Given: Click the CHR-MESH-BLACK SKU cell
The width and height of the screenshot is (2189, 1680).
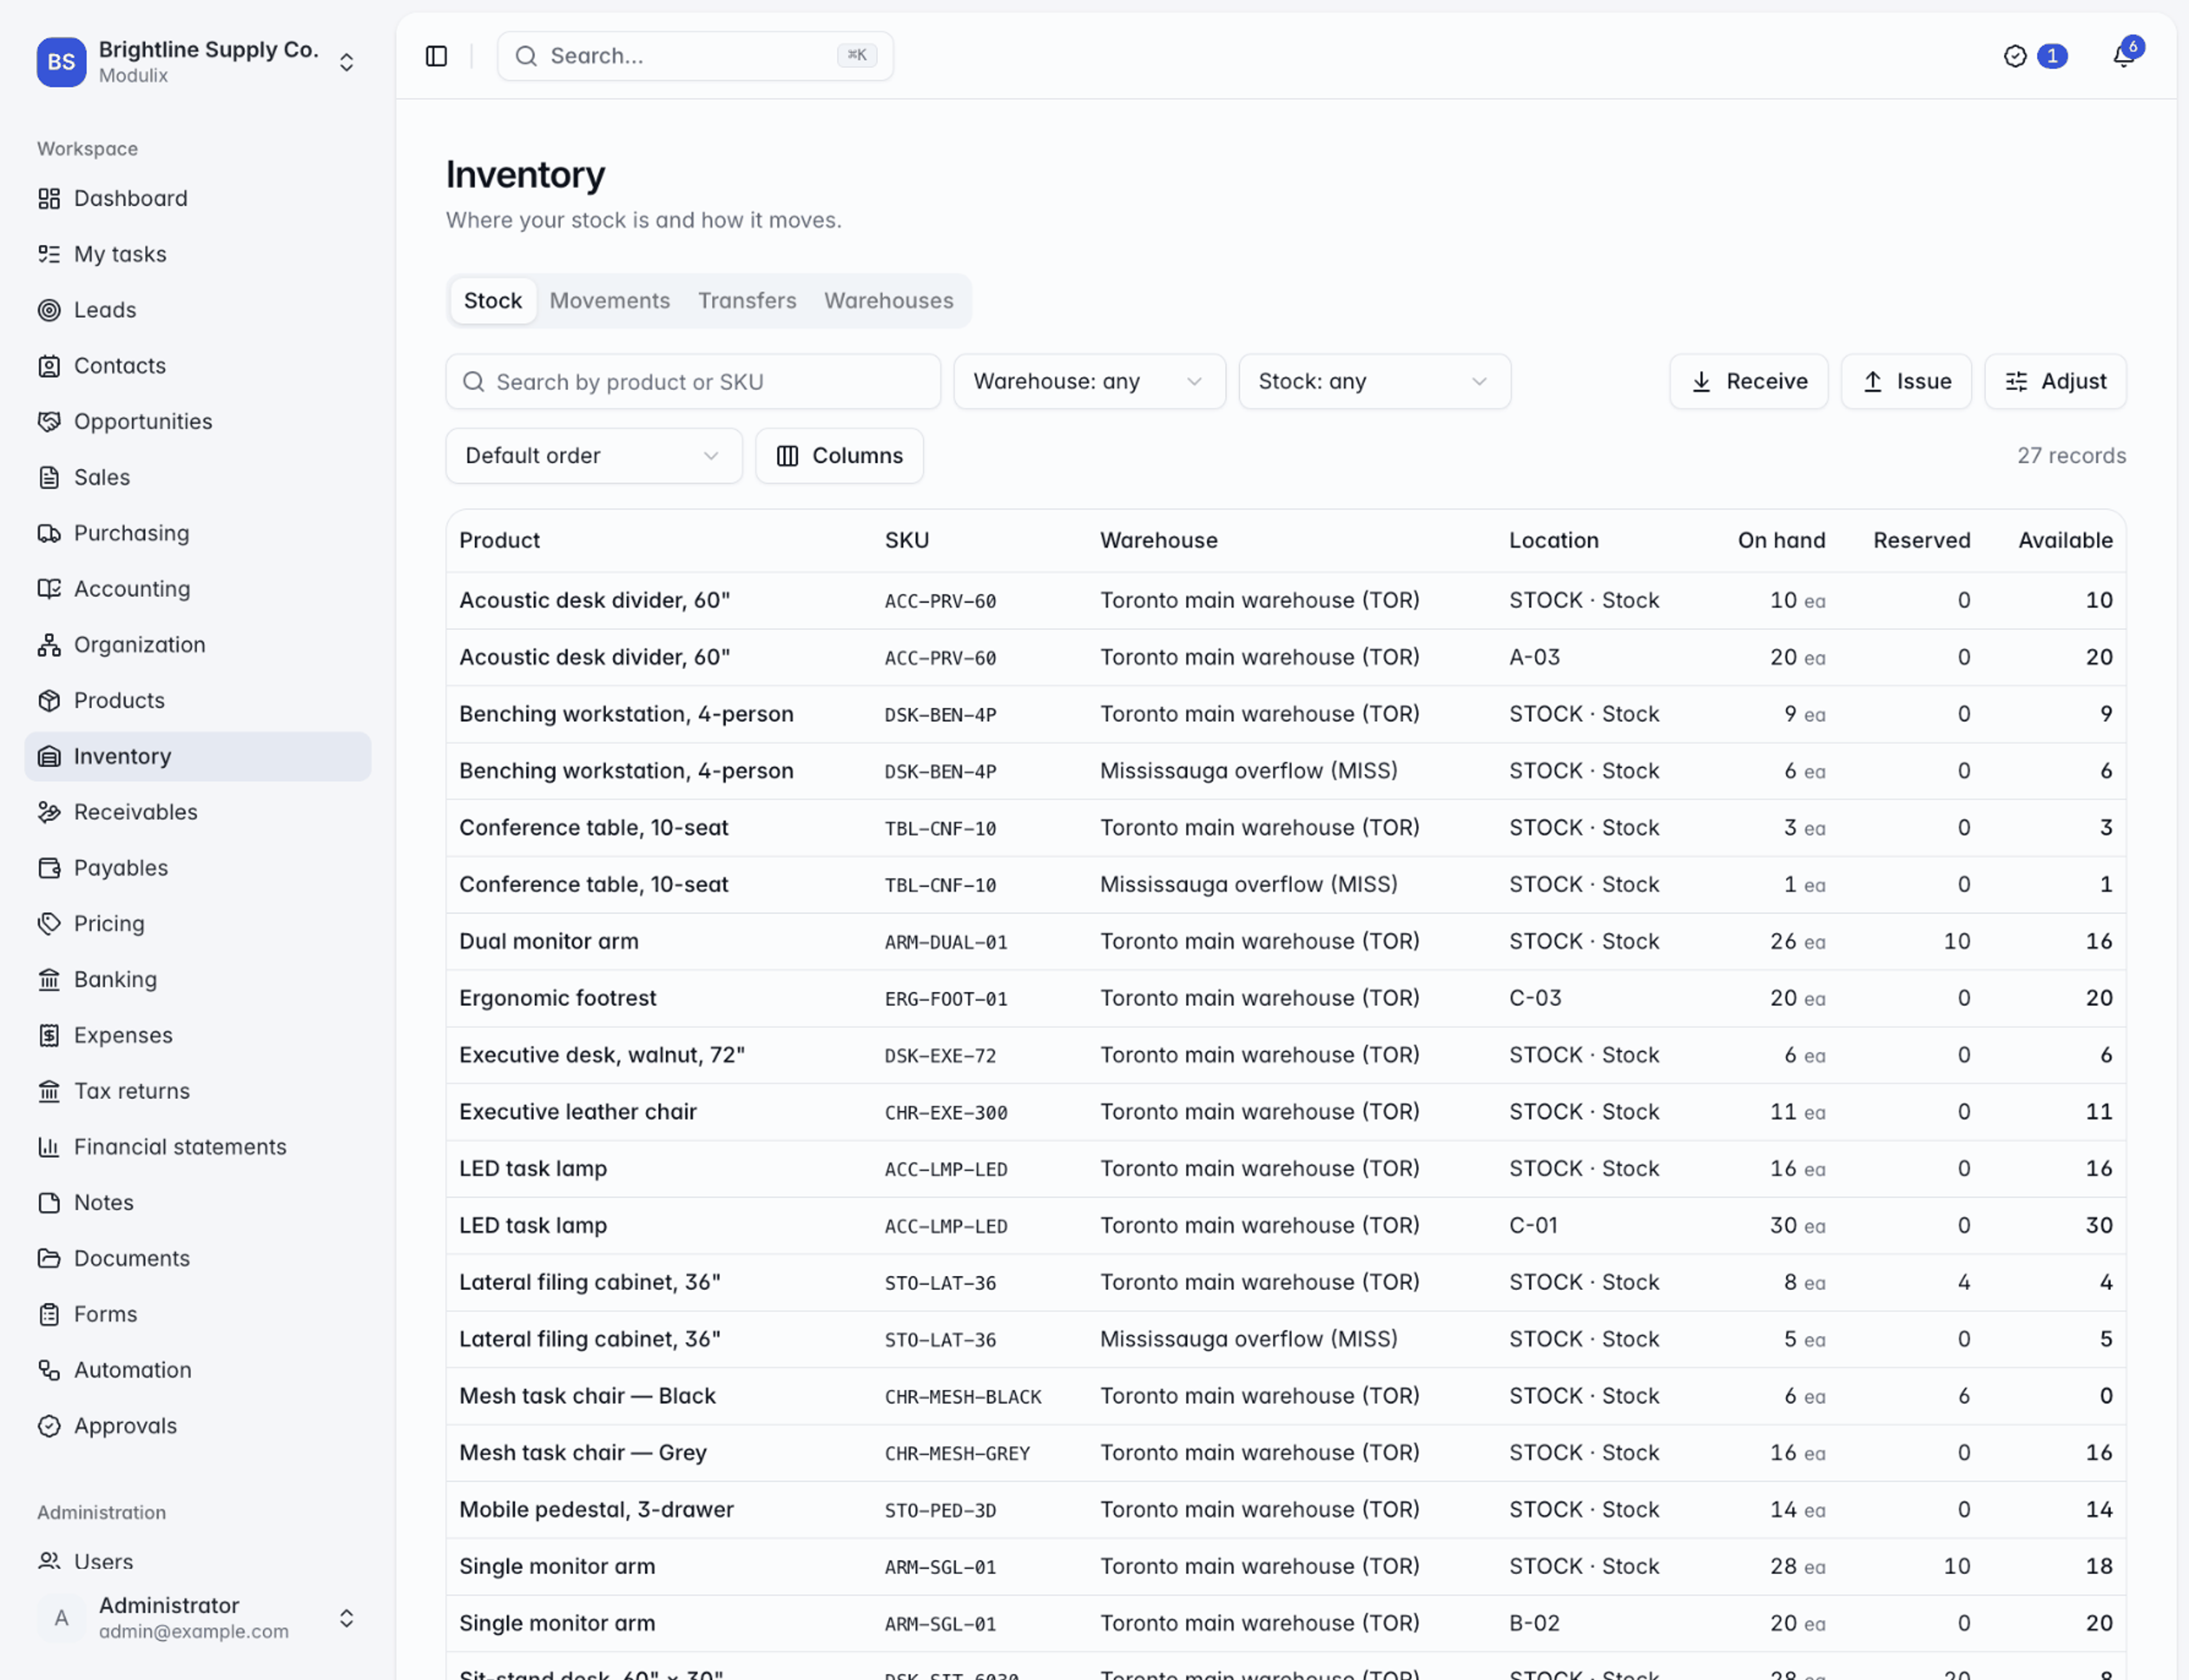Looking at the screenshot, I should coord(963,1397).
